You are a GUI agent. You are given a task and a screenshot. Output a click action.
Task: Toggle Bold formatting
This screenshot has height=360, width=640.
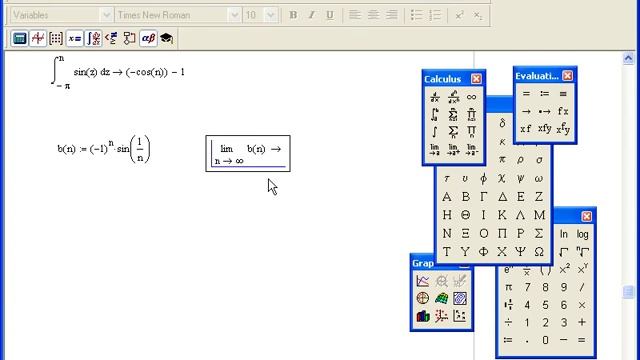(x=293, y=15)
